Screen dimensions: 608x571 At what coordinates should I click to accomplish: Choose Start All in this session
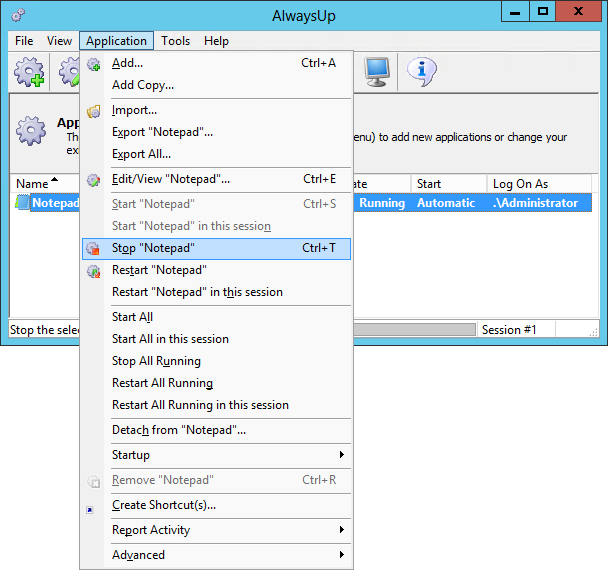tap(216, 339)
